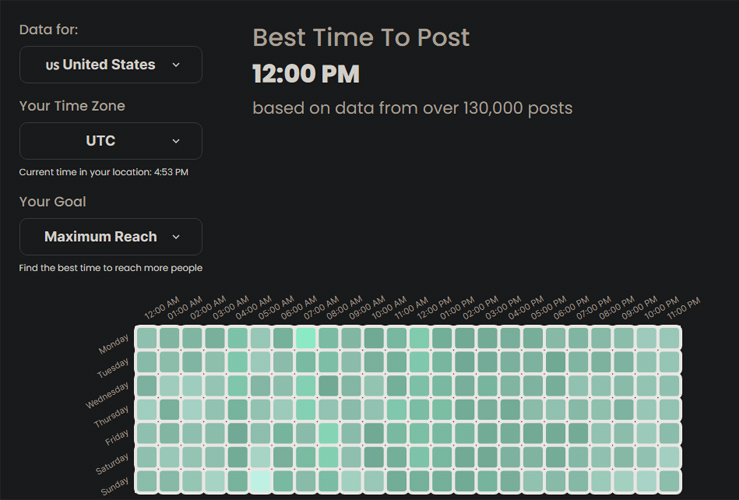
Task: Select the Saturday 04:00 AM heatmap cell
Action: 238,457
